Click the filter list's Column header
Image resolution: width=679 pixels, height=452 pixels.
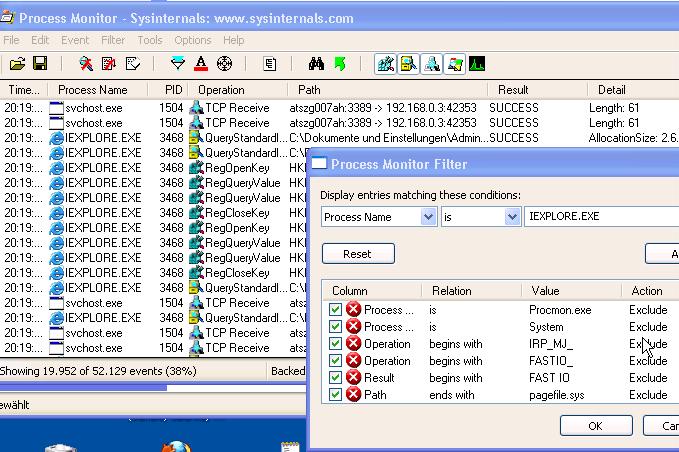(x=372, y=291)
